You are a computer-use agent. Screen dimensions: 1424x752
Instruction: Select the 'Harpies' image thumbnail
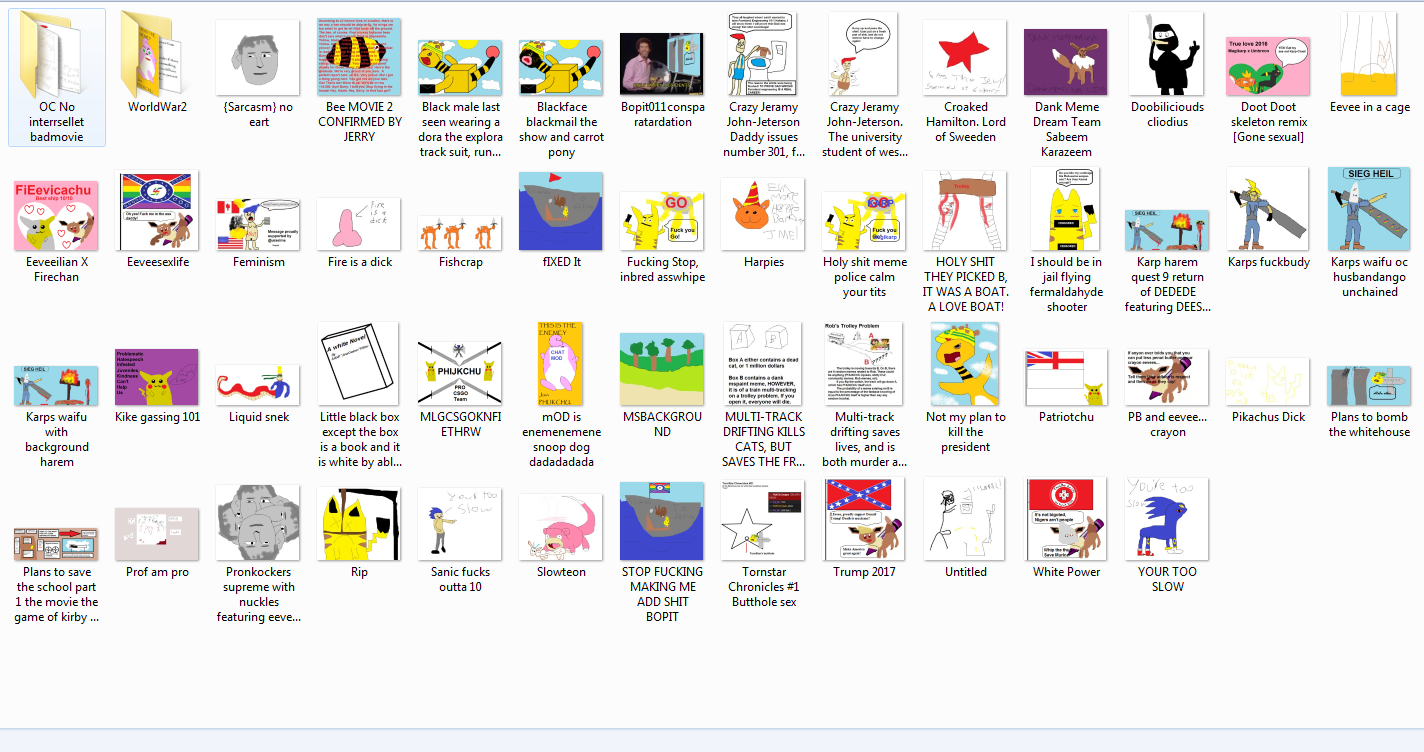(763, 215)
